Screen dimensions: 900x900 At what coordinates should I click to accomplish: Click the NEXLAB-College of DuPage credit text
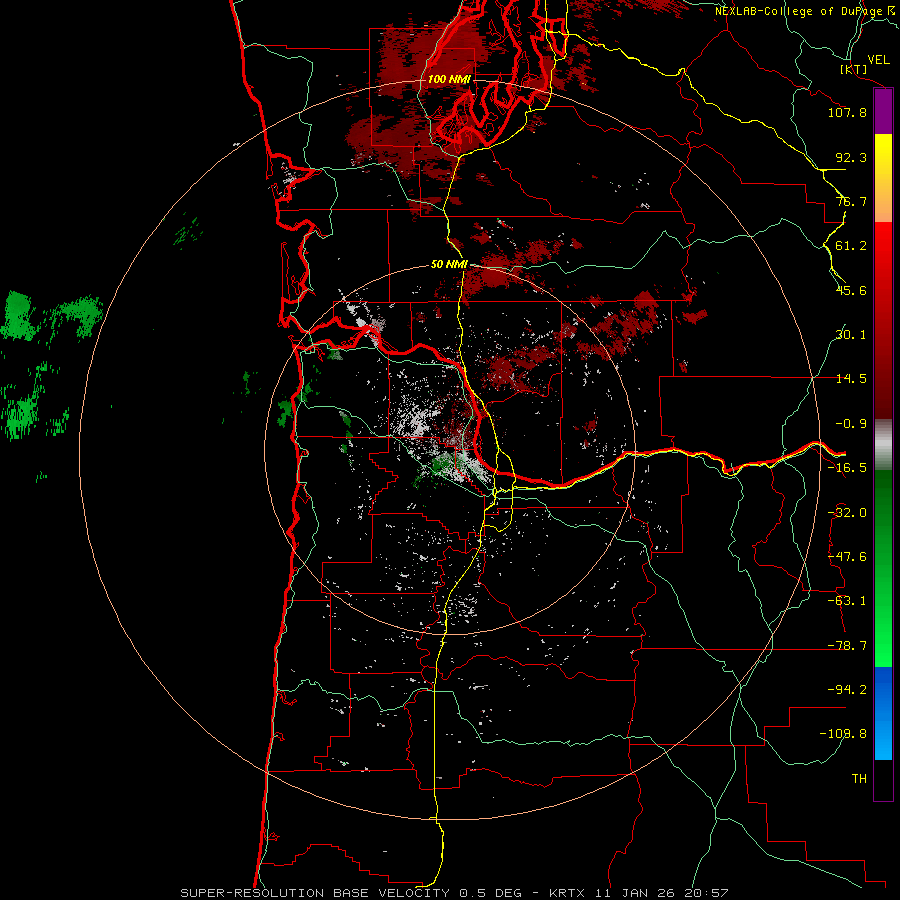click(804, 11)
